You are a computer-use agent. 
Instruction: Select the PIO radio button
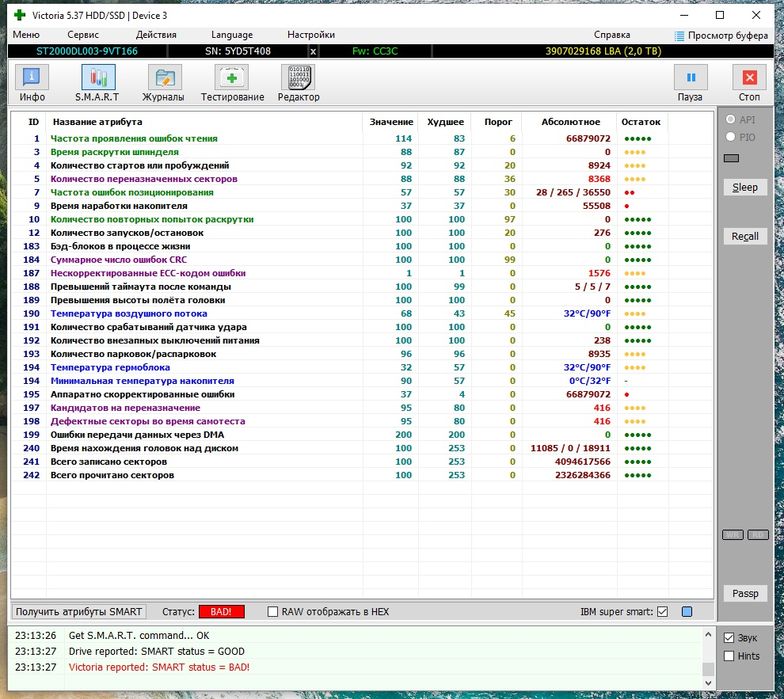[730, 136]
